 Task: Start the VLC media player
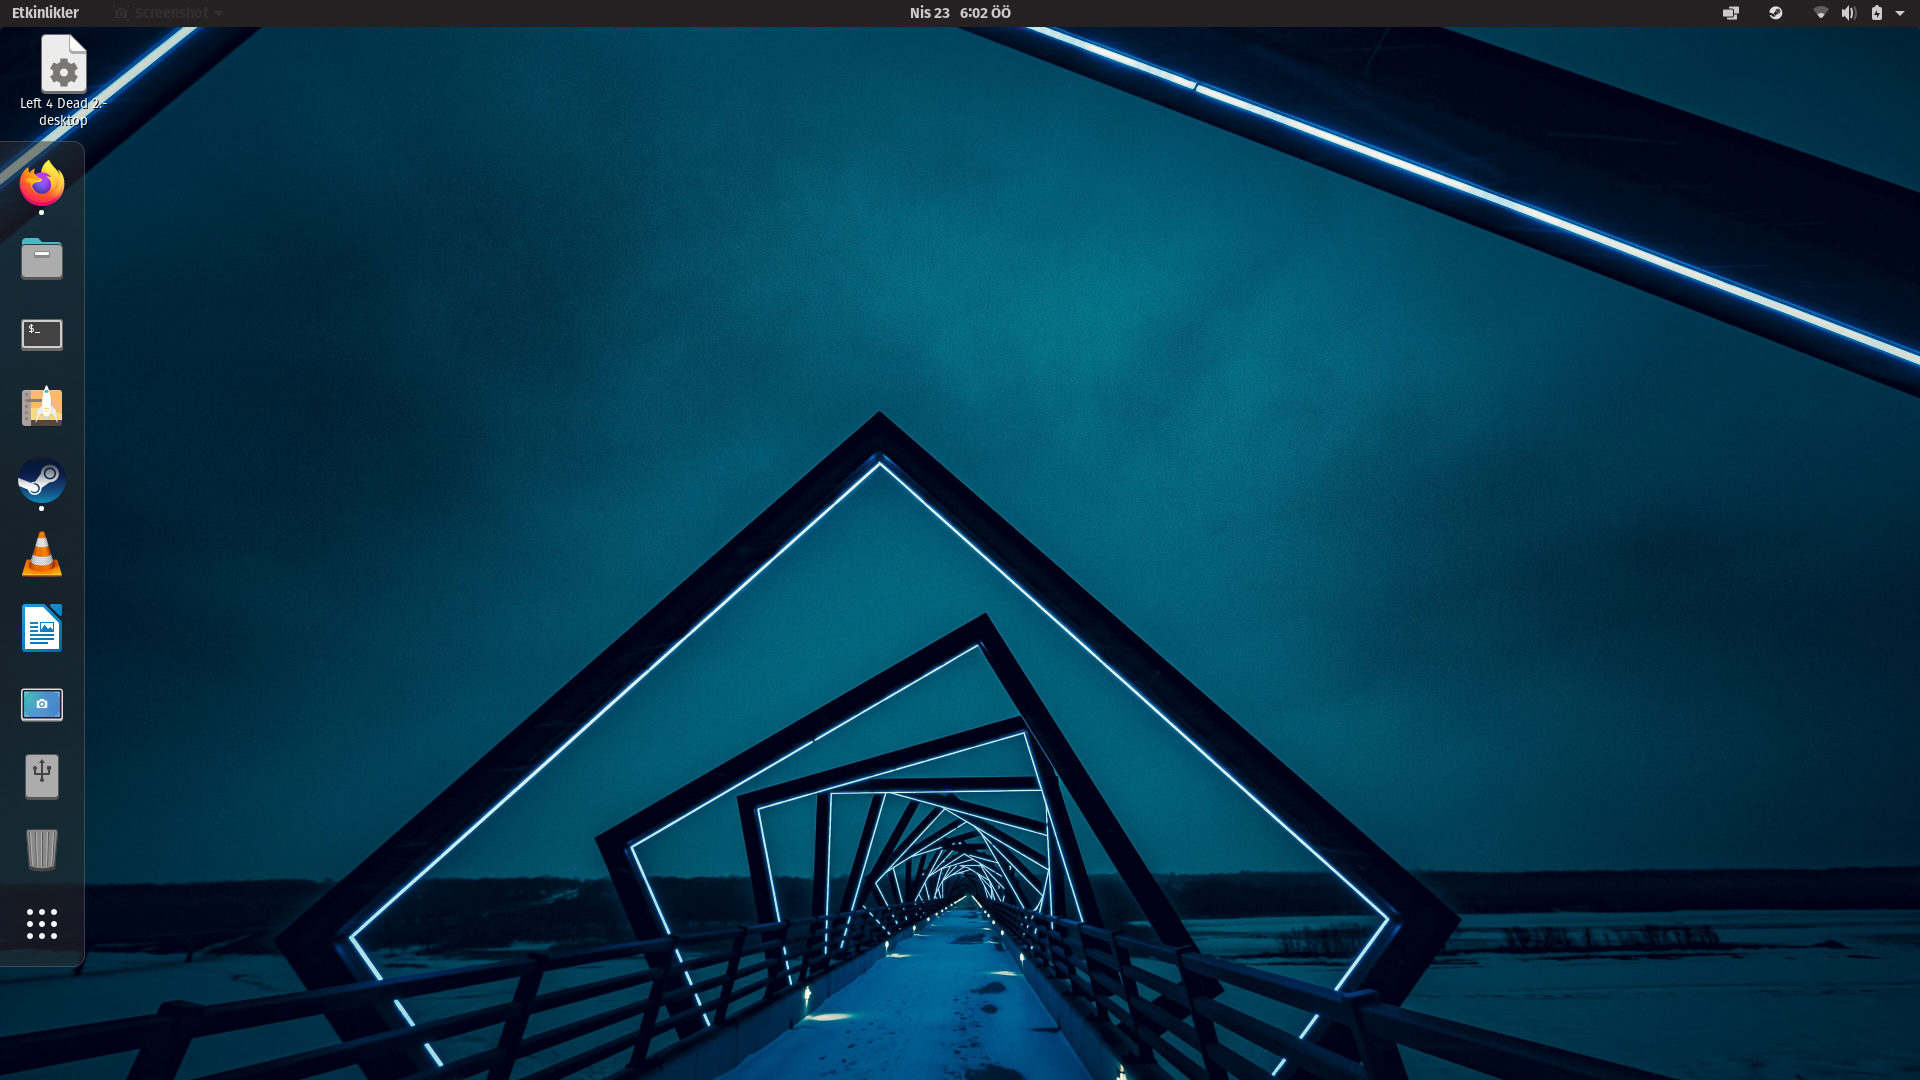(x=42, y=555)
